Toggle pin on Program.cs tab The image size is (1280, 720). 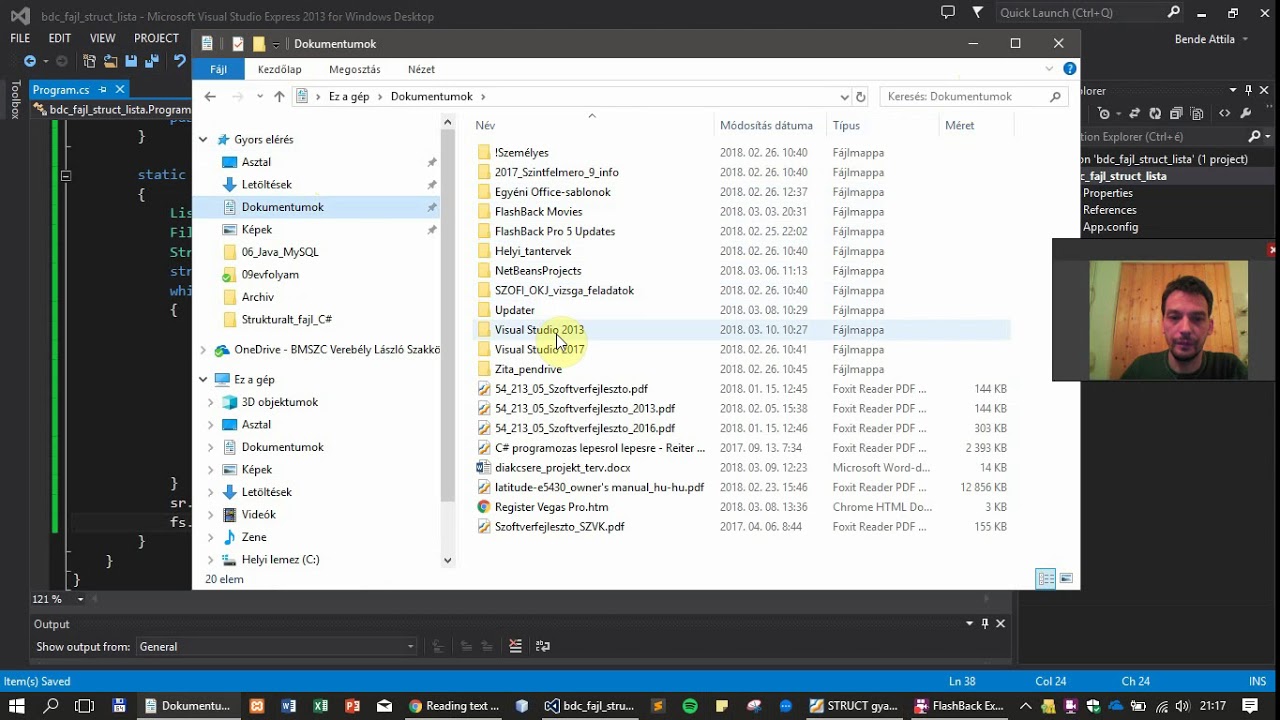click(103, 90)
